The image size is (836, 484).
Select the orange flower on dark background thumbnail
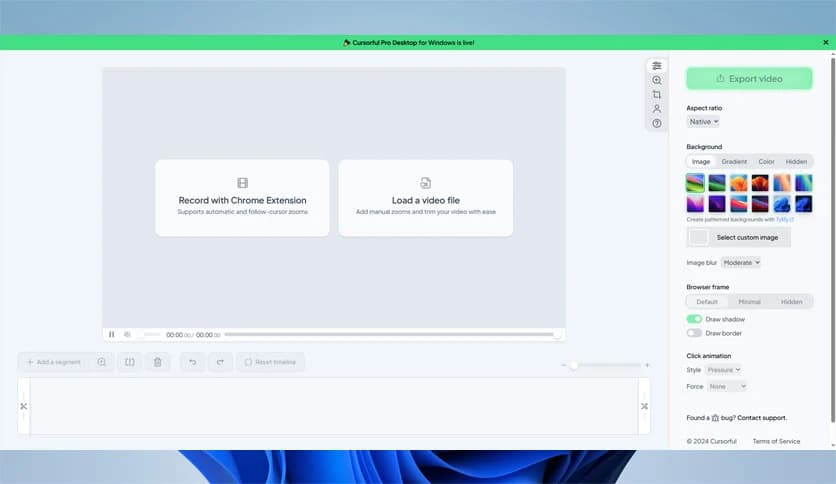(x=760, y=183)
